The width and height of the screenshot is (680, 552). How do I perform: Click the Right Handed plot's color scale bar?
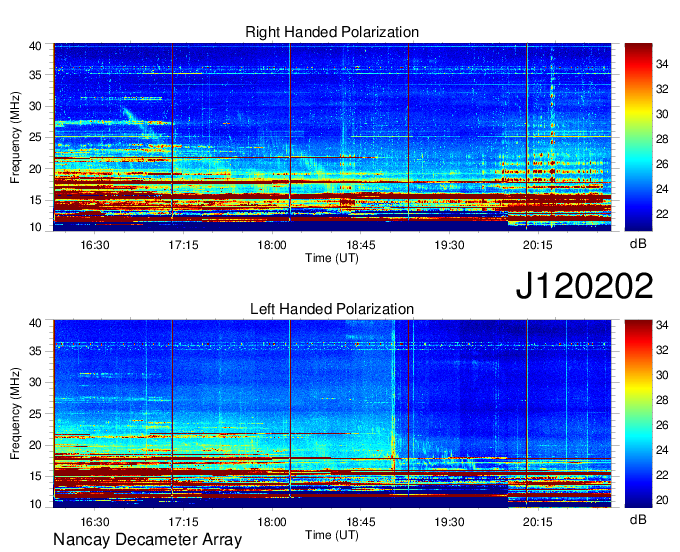(x=638, y=137)
